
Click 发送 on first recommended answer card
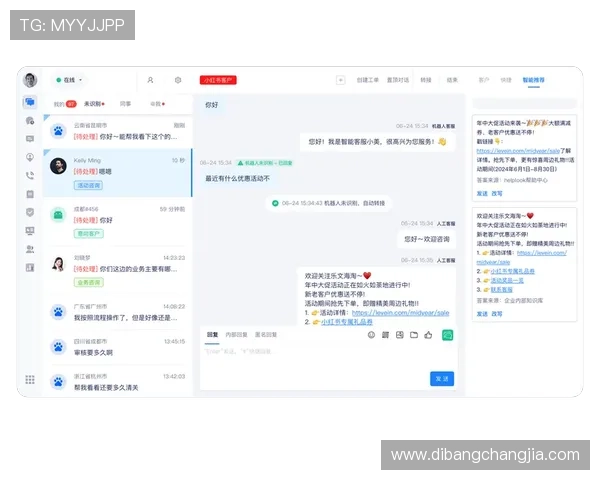(x=482, y=193)
